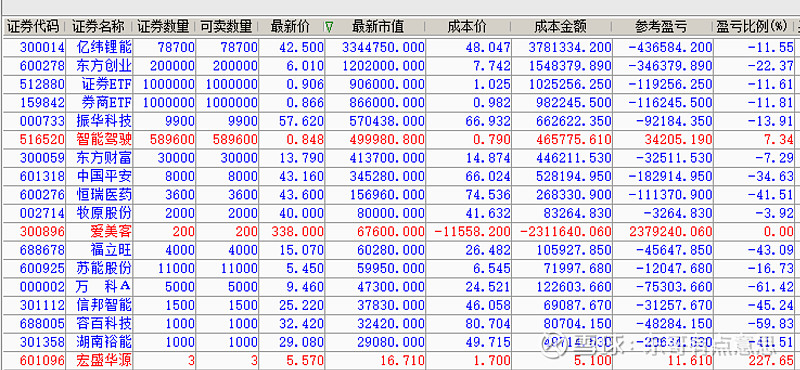800x370 pixels.
Task: Sort by 证券名称 column header
Action: (x=99, y=27)
